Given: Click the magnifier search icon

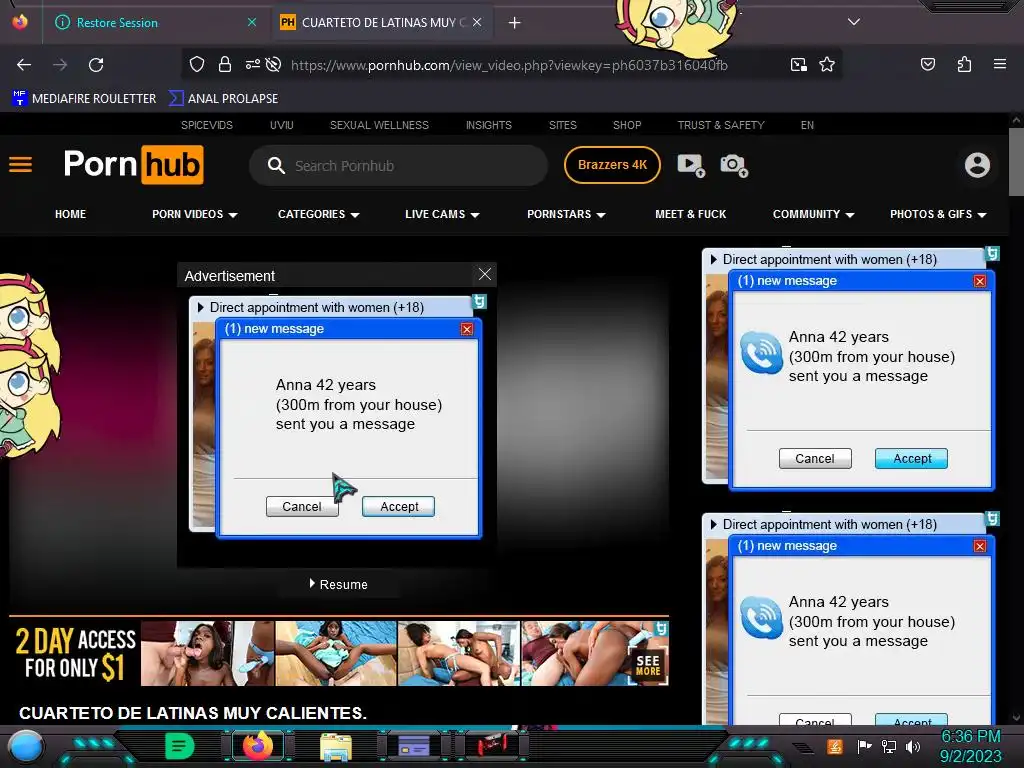Looking at the screenshot, I should pyautogui.click(x=276, y=165).
